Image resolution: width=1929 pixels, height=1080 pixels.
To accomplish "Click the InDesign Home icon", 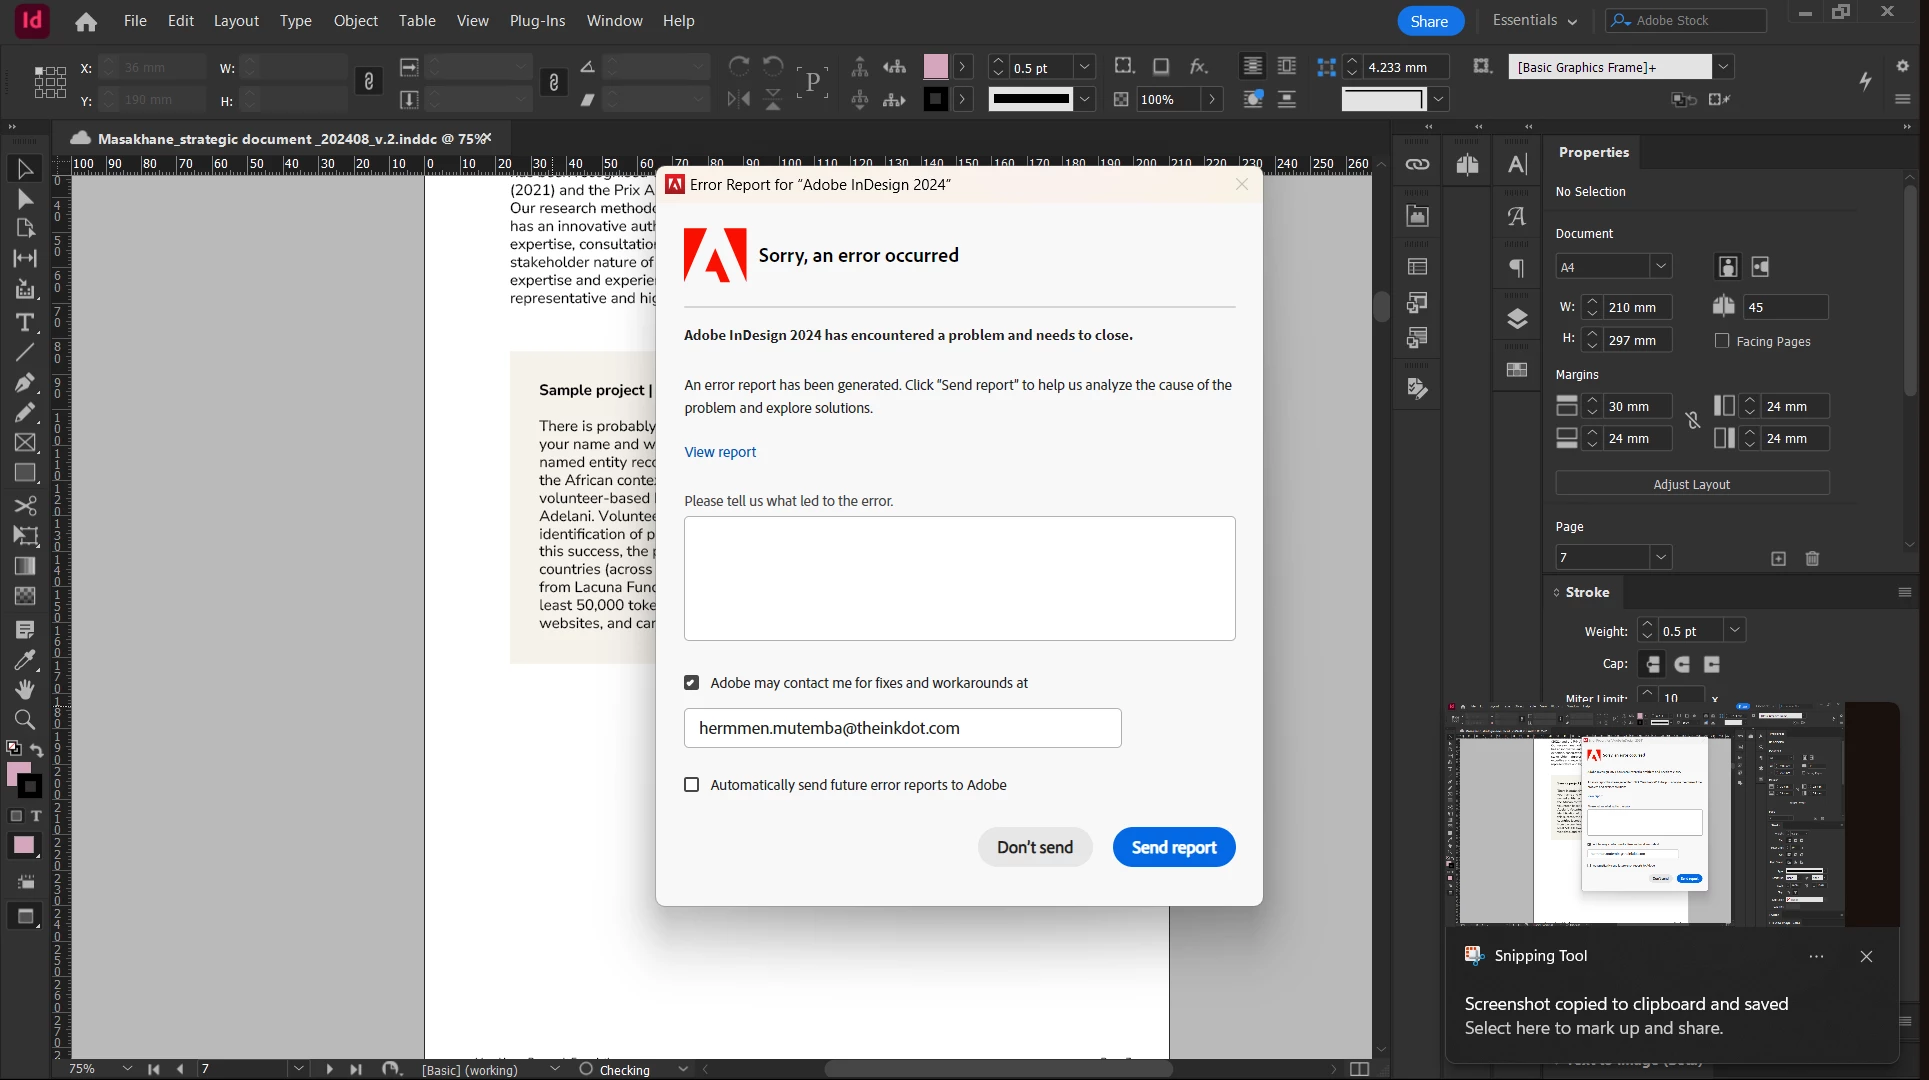I will click(x=86, y=21).
